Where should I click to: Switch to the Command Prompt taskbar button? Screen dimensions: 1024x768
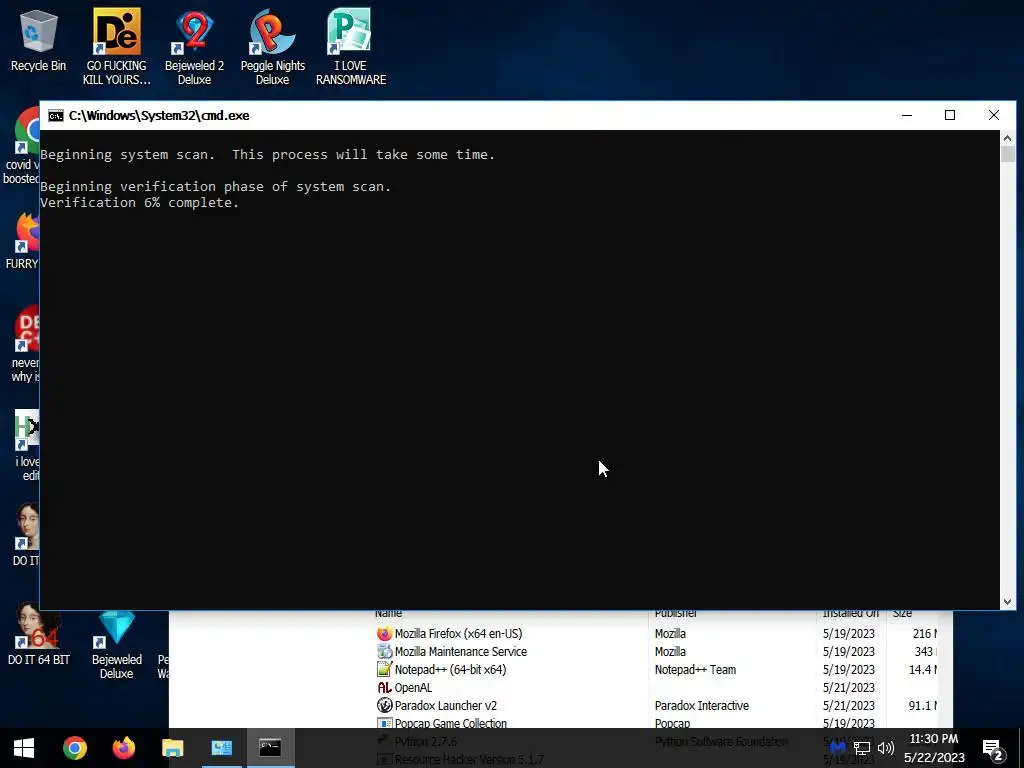point(270,748)
